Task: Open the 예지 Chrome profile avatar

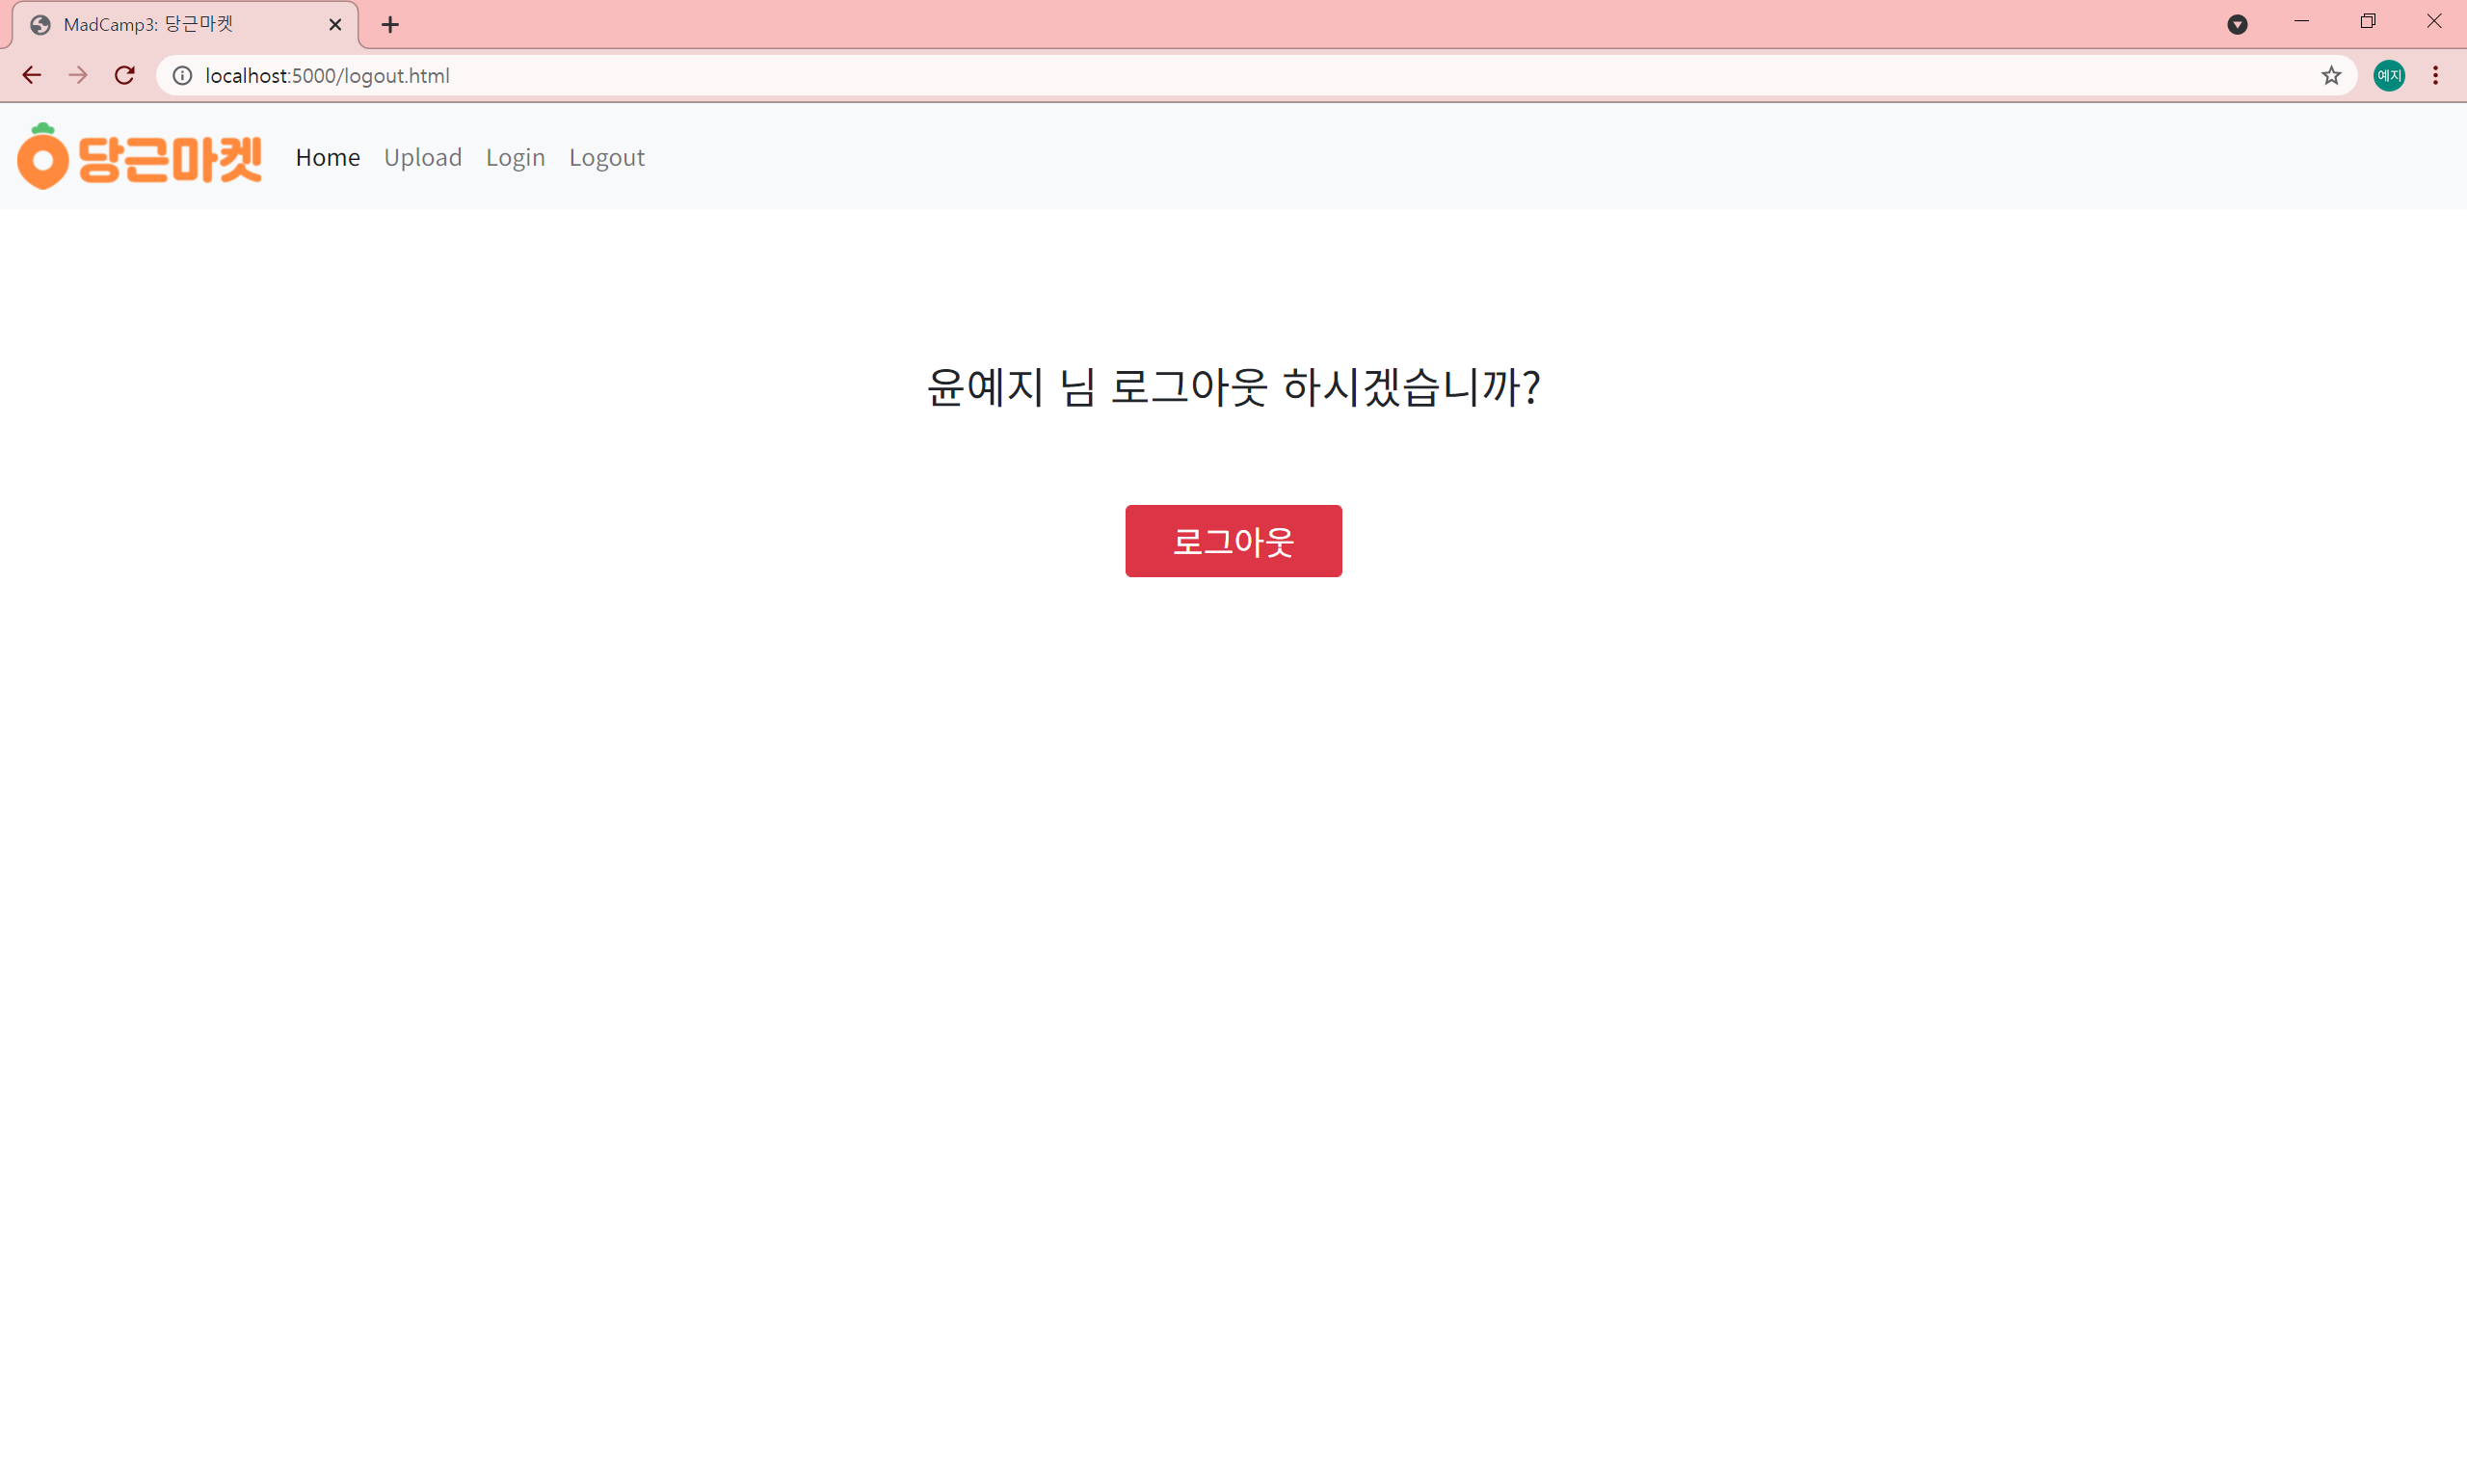Action: point(2389,75)
